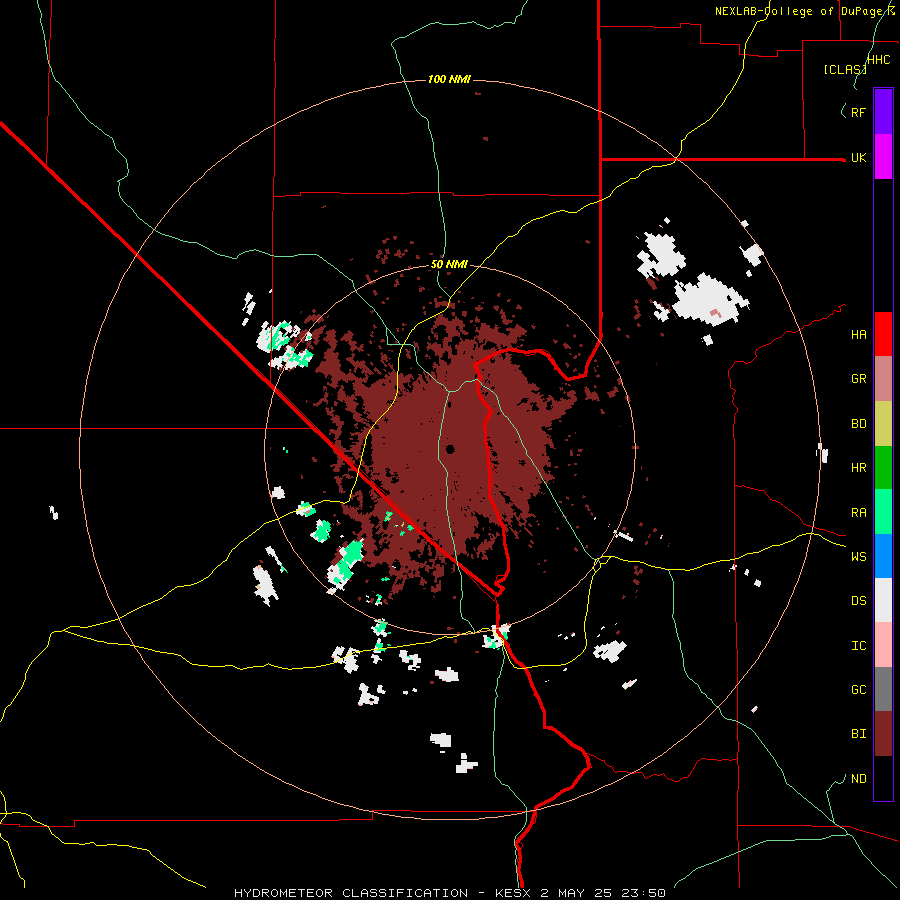This screenshot has height=900, width=900.
Task: Click the HYDROMETEOR CLASSIFICATION title text
Action: [x=351, y=893]
